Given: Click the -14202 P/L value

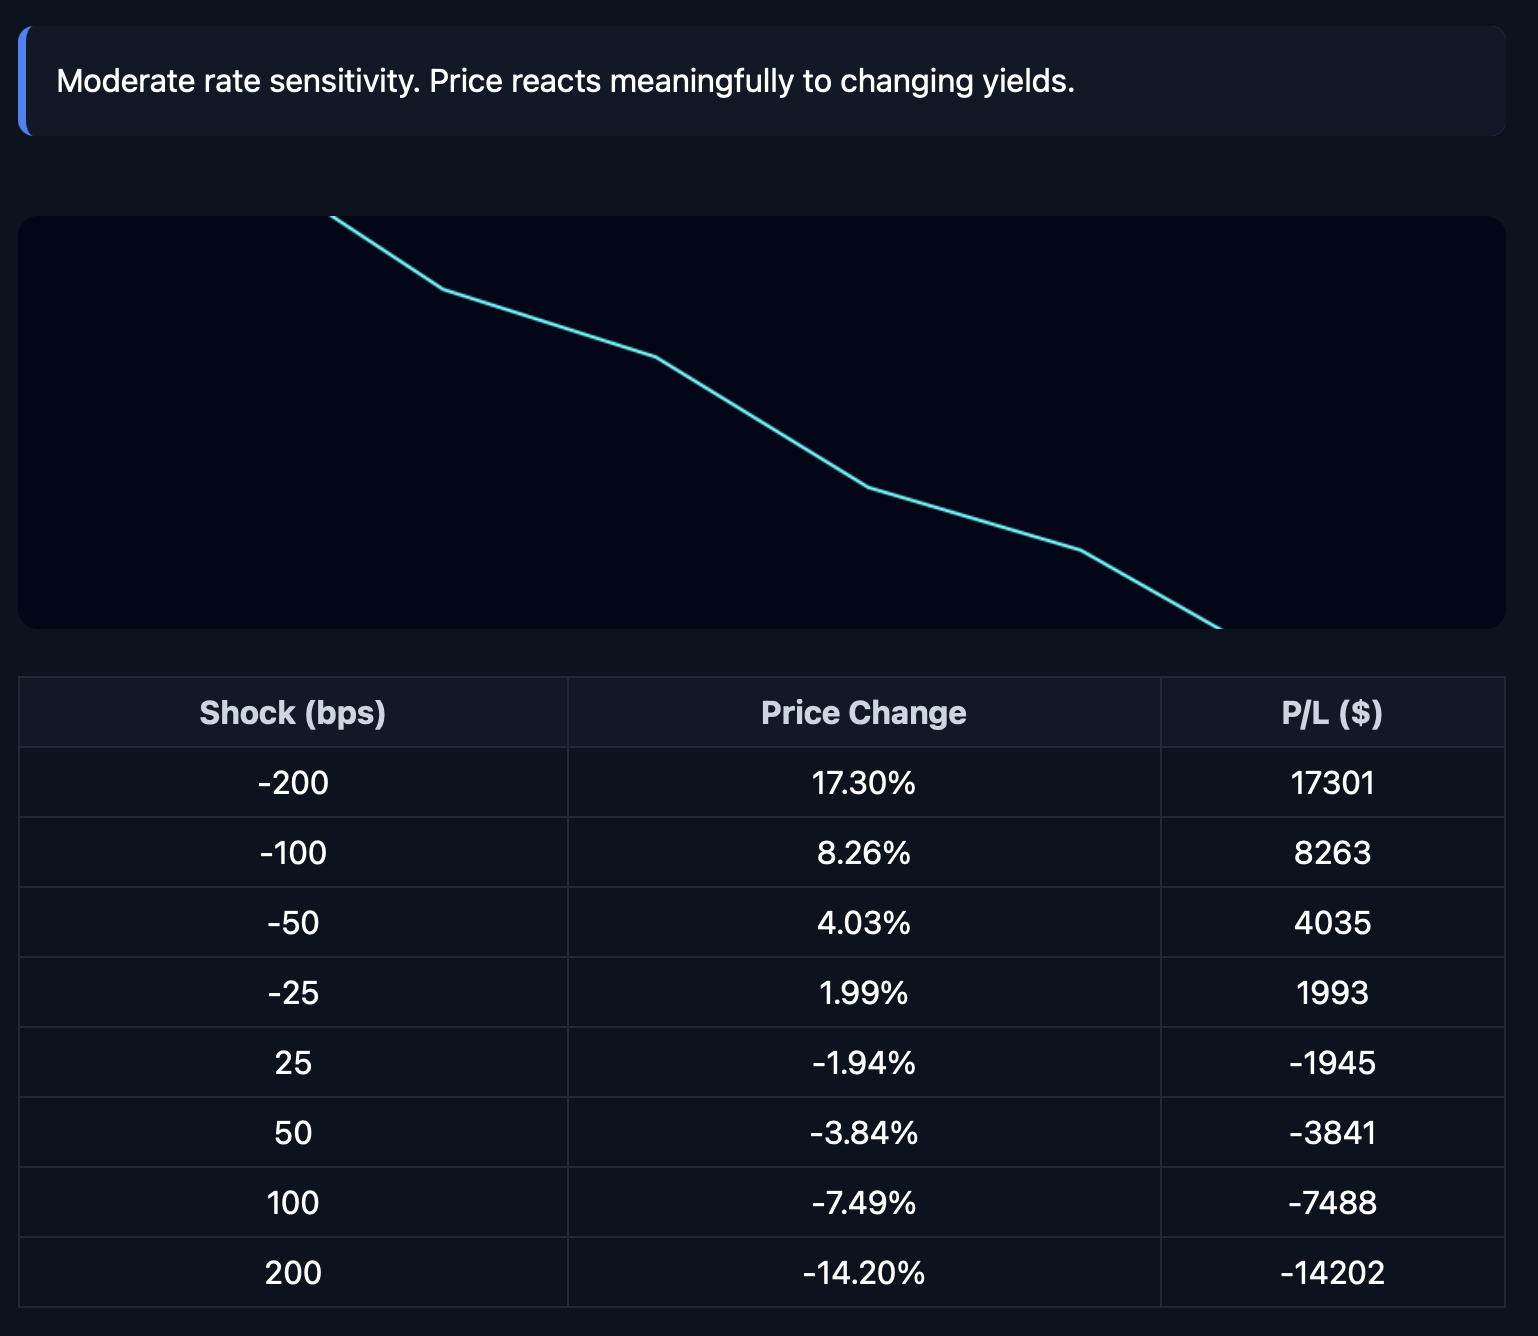Looking at the screenshot, I should tap(1331, 1273).
